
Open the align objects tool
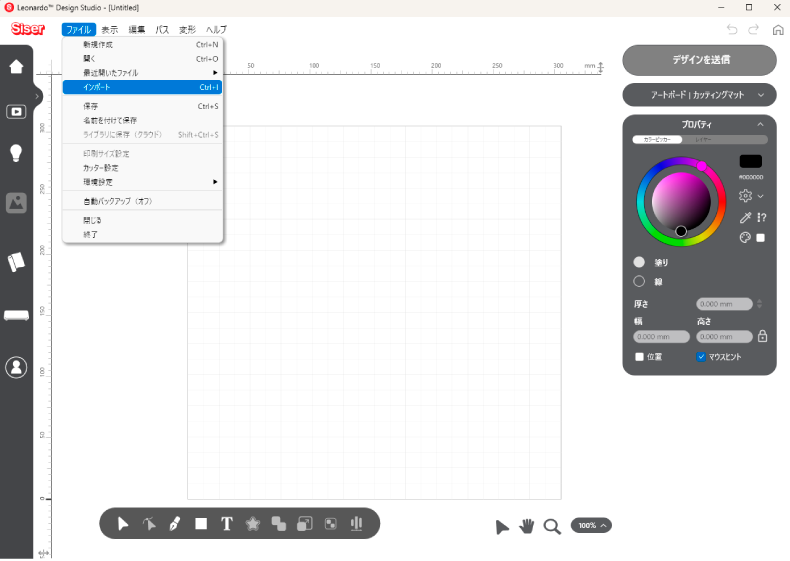[356, 524]
